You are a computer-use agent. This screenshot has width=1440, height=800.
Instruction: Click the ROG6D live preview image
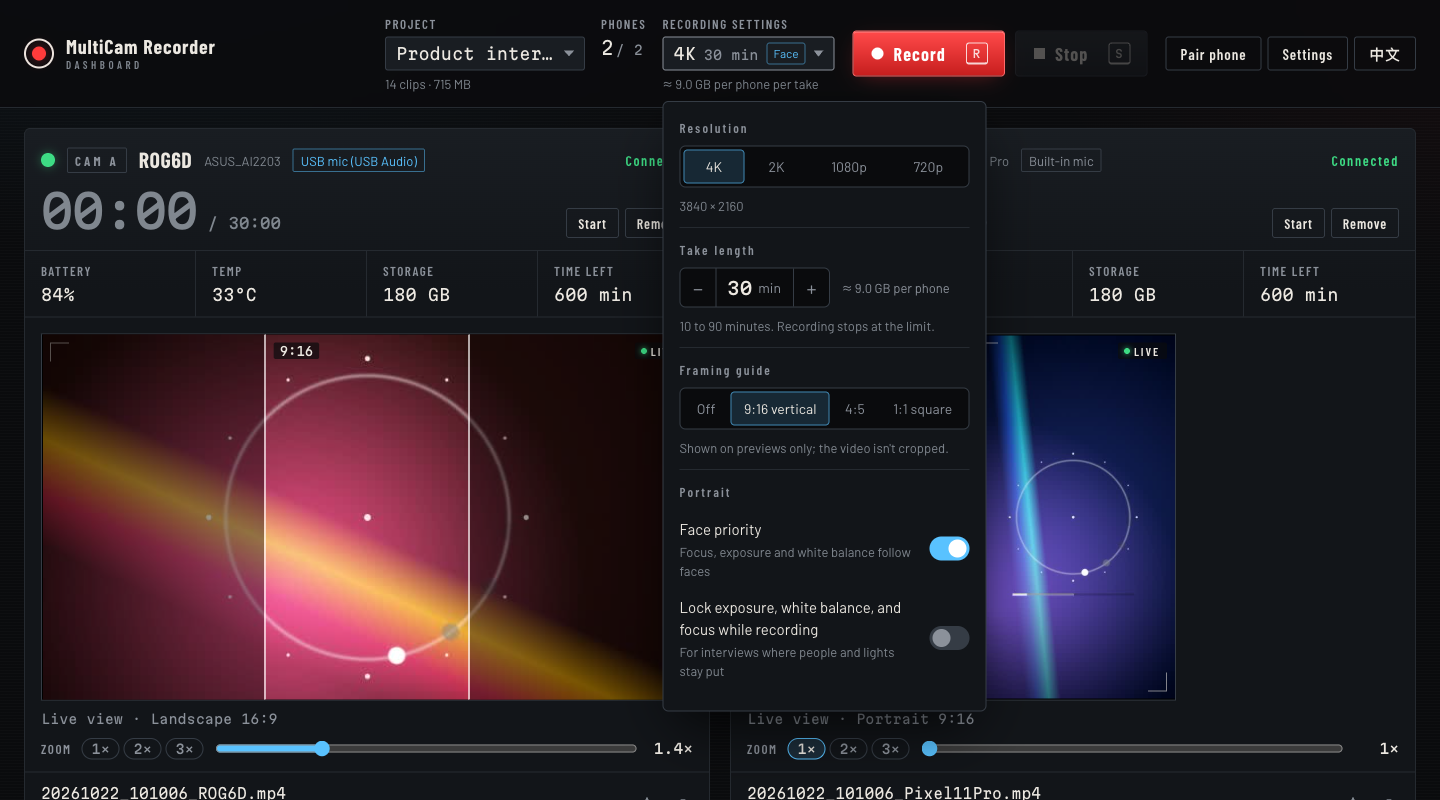click(352, 517)
